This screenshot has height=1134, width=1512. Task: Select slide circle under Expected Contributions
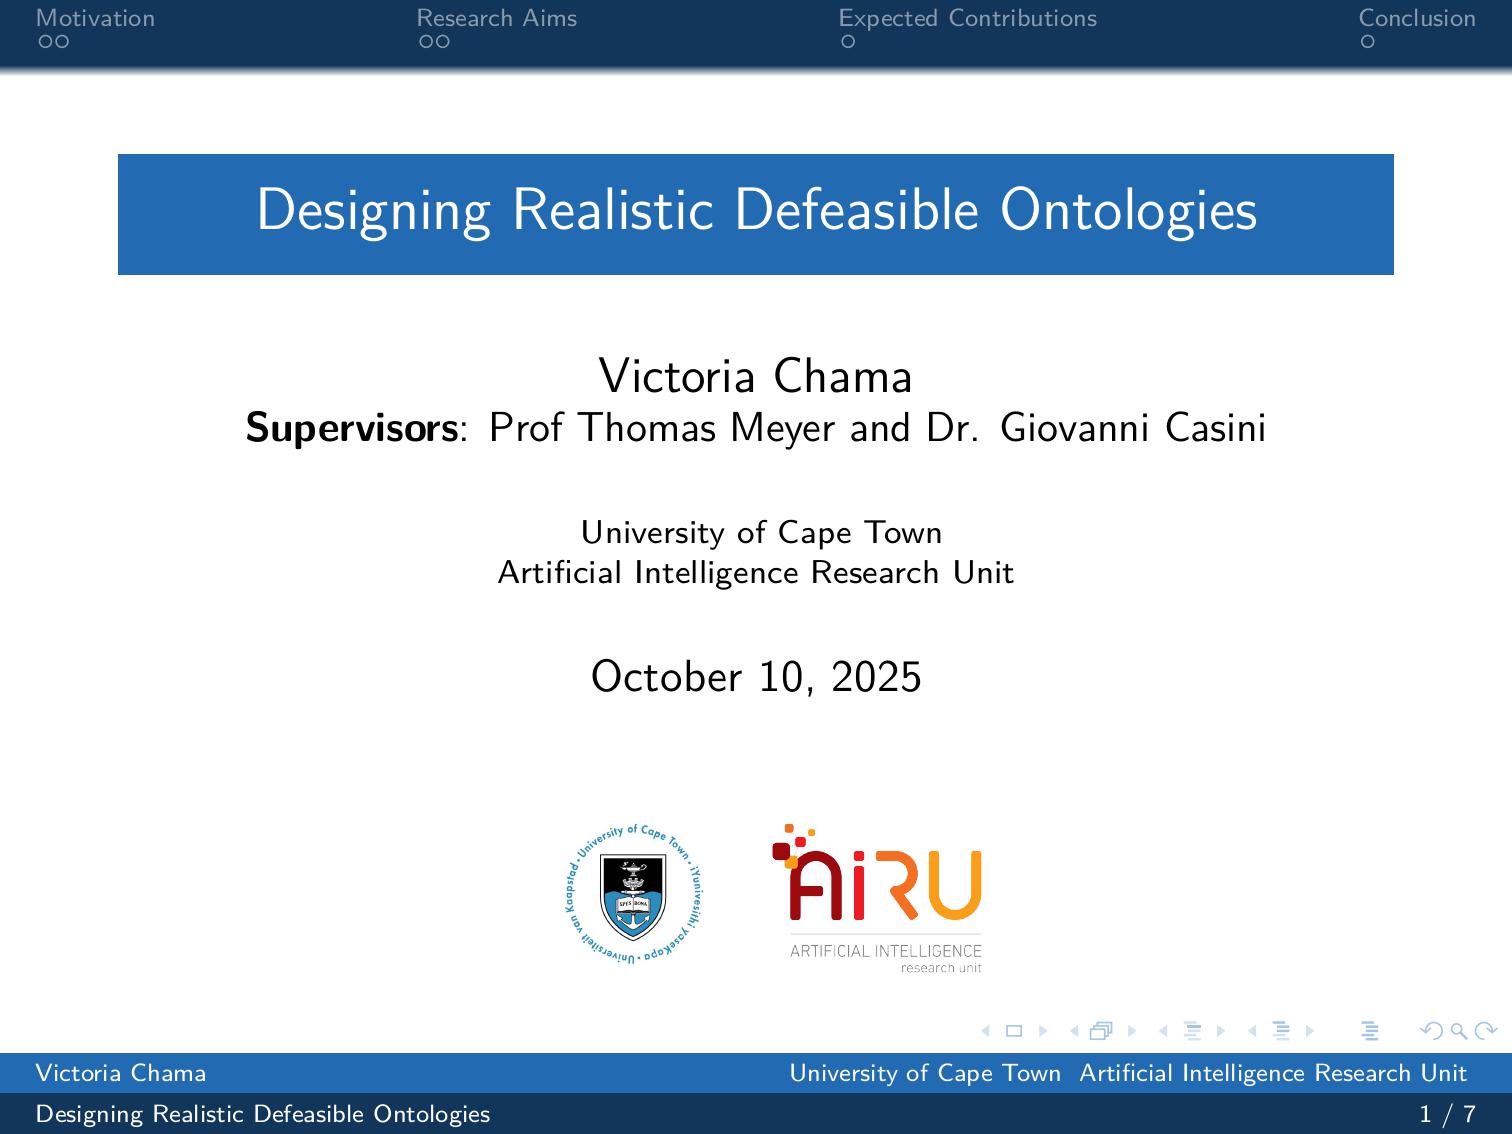tap(848, 42)
